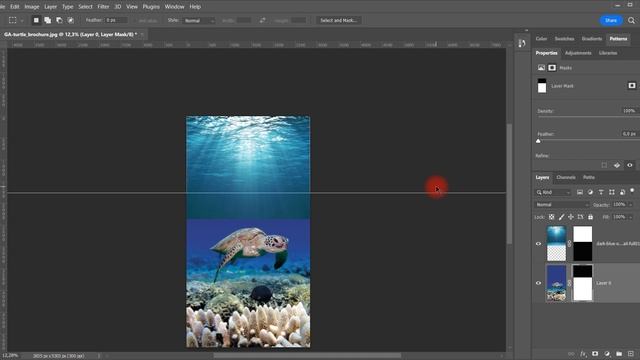Filter layers by adjustment layers icon
The width and height of the screenshot is (640, 360).
click(590, 192)
